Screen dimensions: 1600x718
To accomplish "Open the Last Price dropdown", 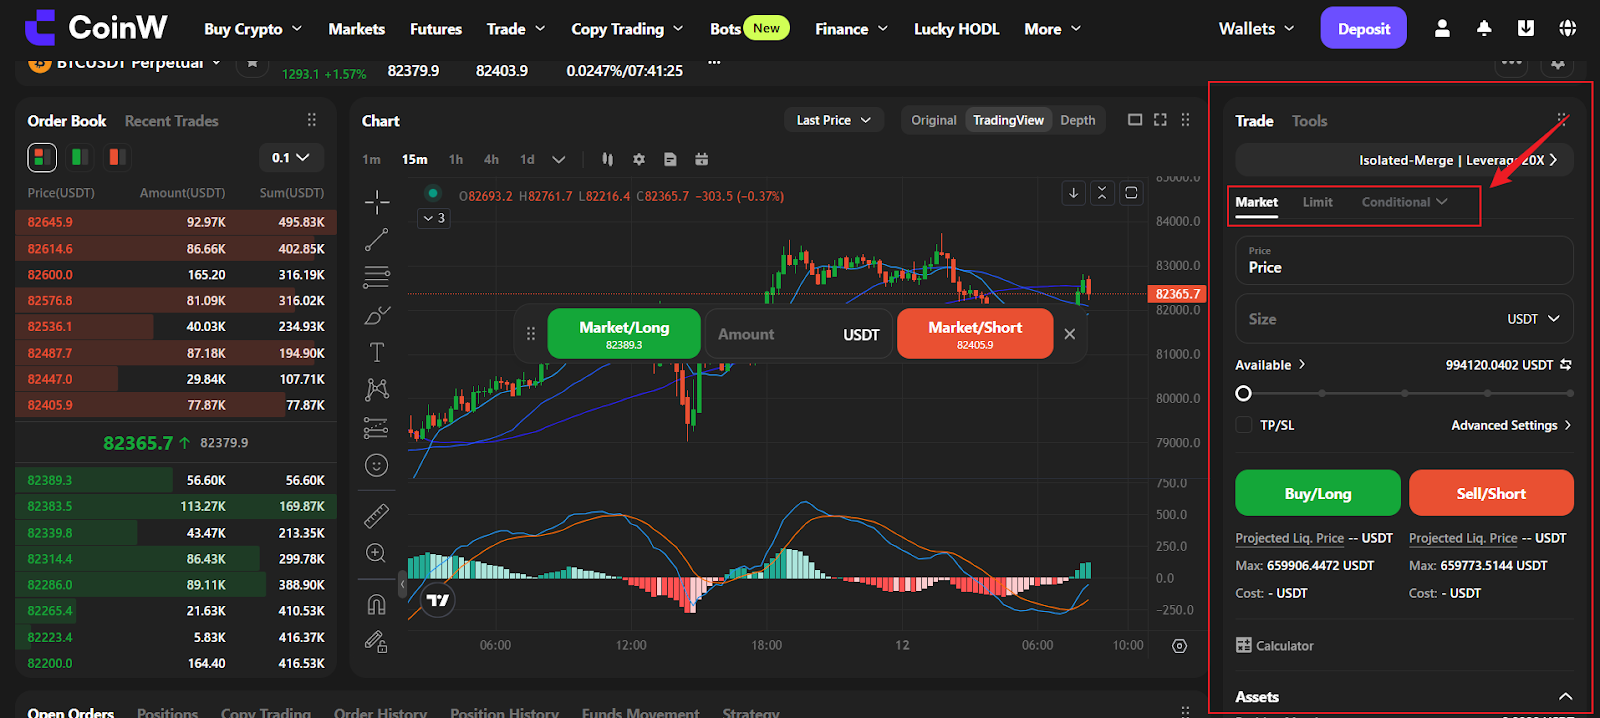I will (834, 120).
